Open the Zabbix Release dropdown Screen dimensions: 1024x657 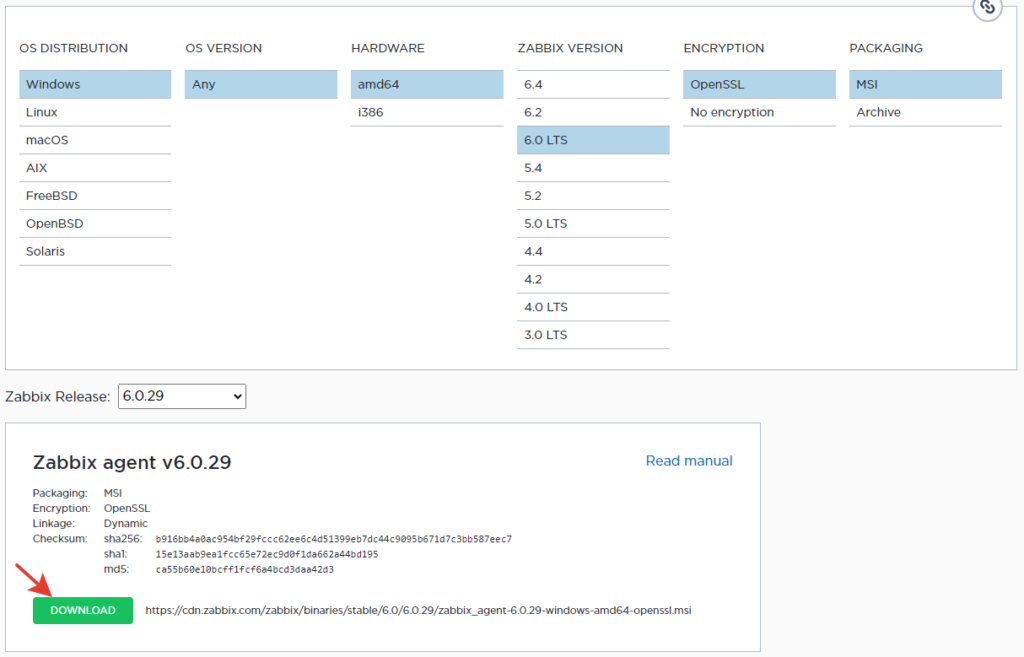tap(182, 396)
